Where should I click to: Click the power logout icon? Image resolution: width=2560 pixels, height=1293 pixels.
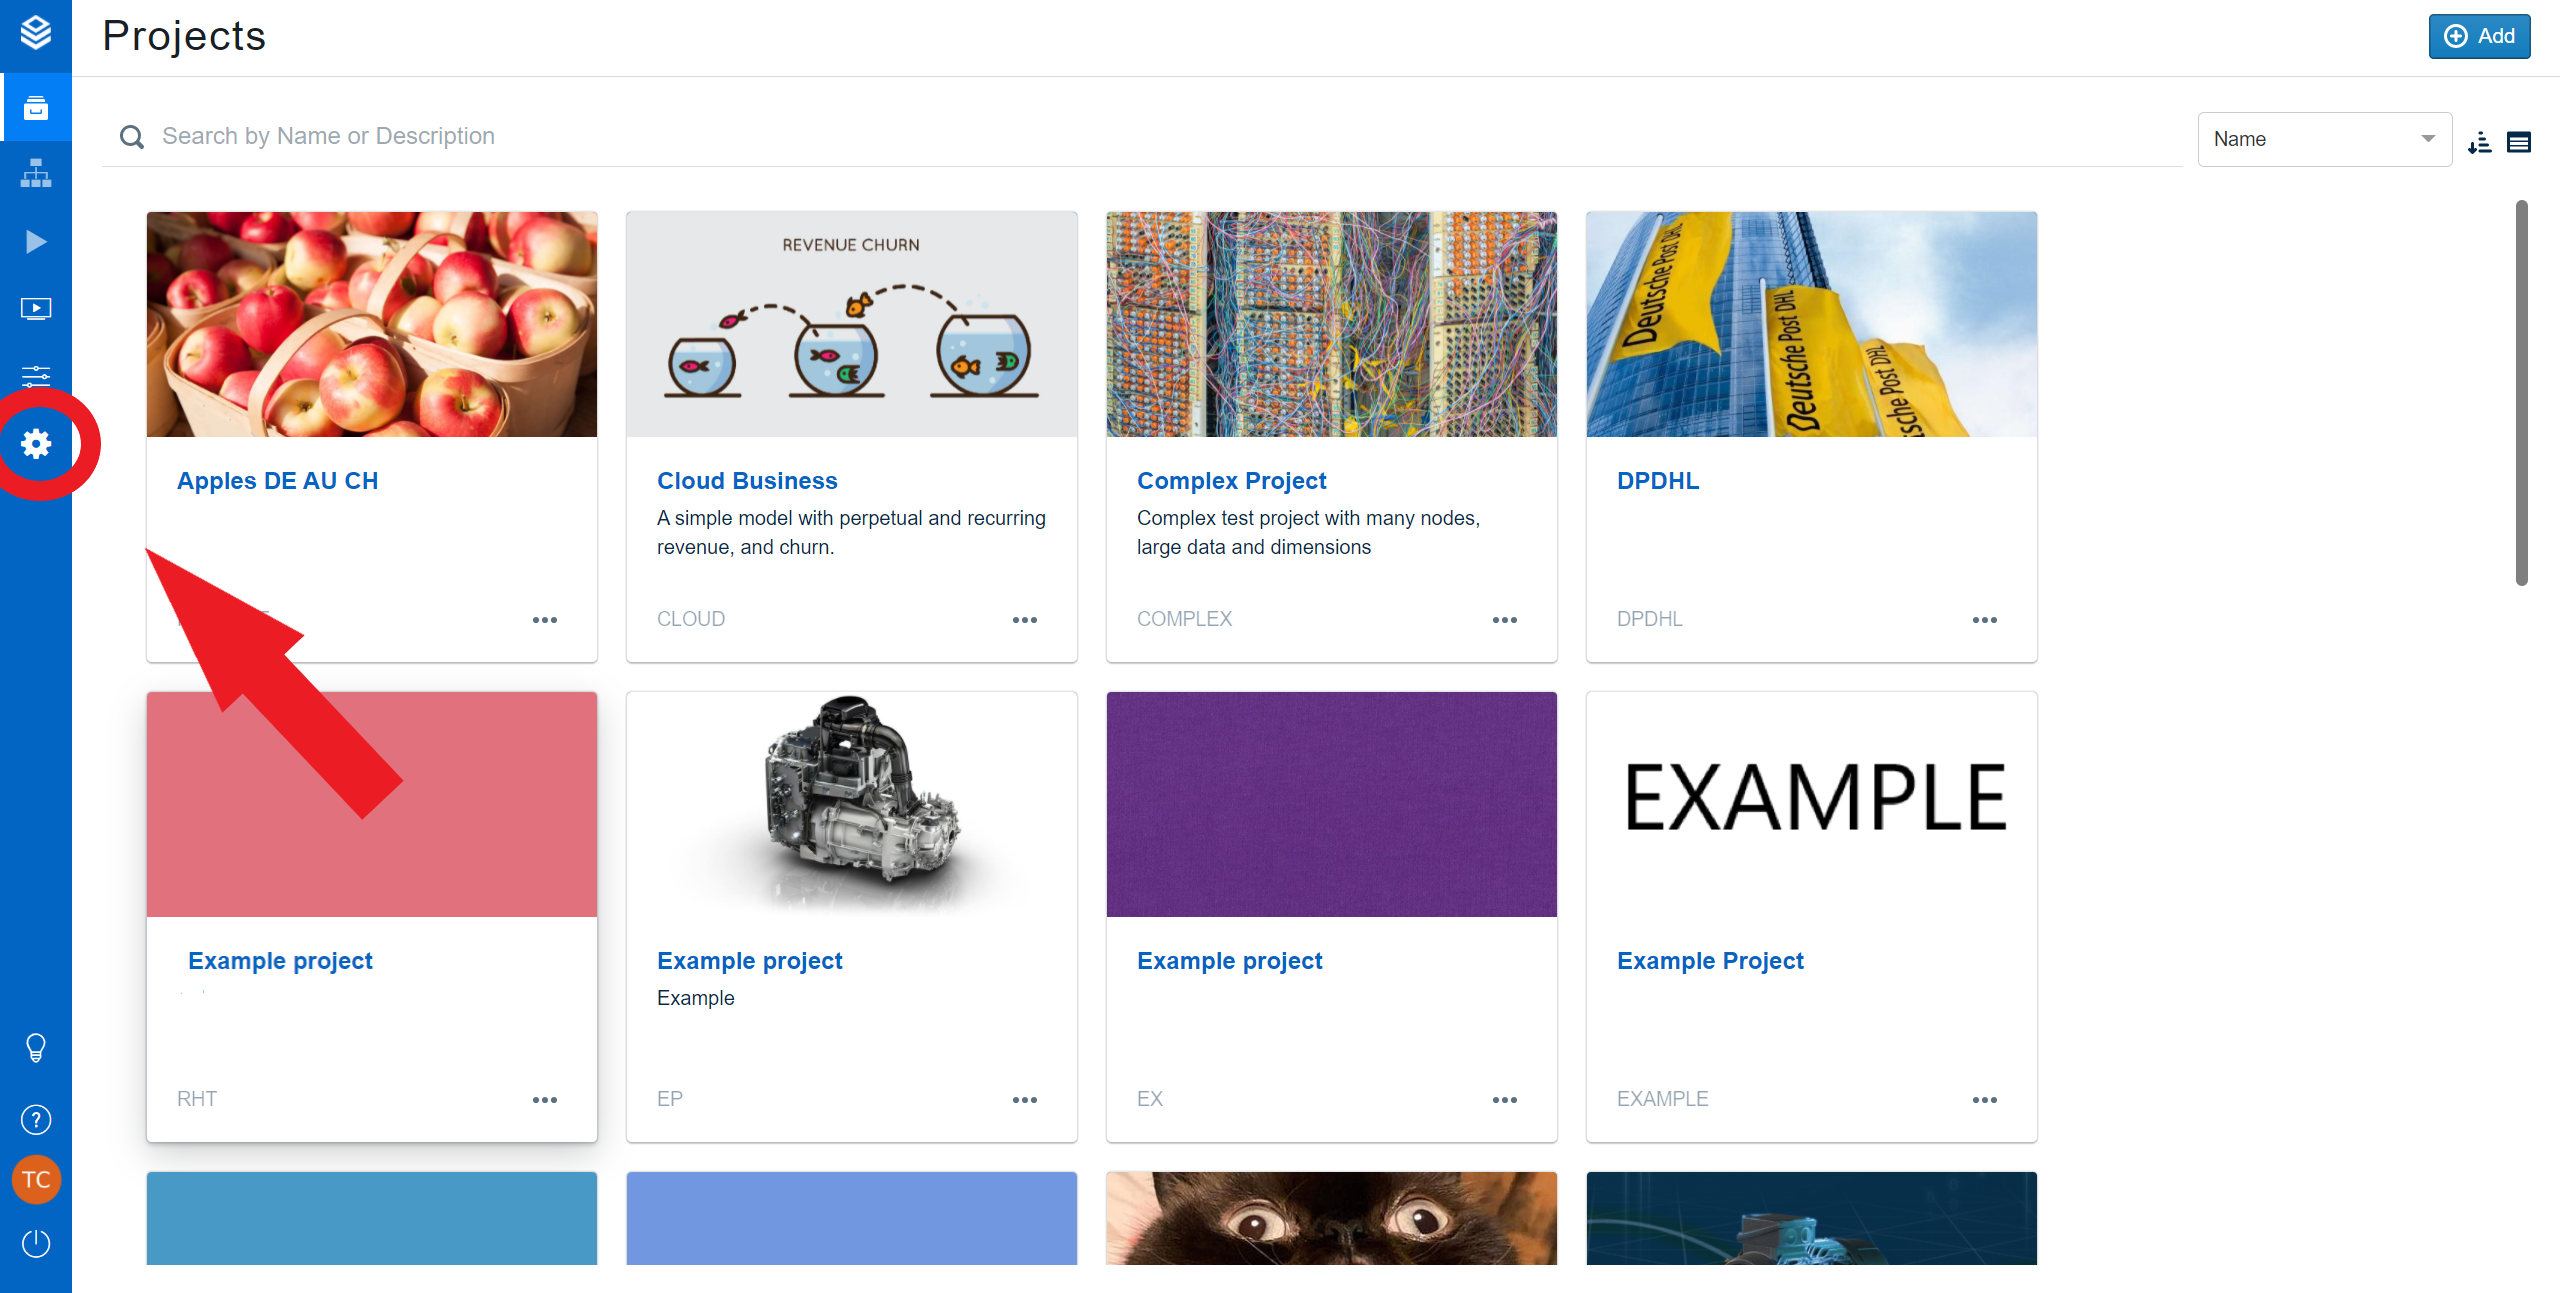tap(36, 1243)
